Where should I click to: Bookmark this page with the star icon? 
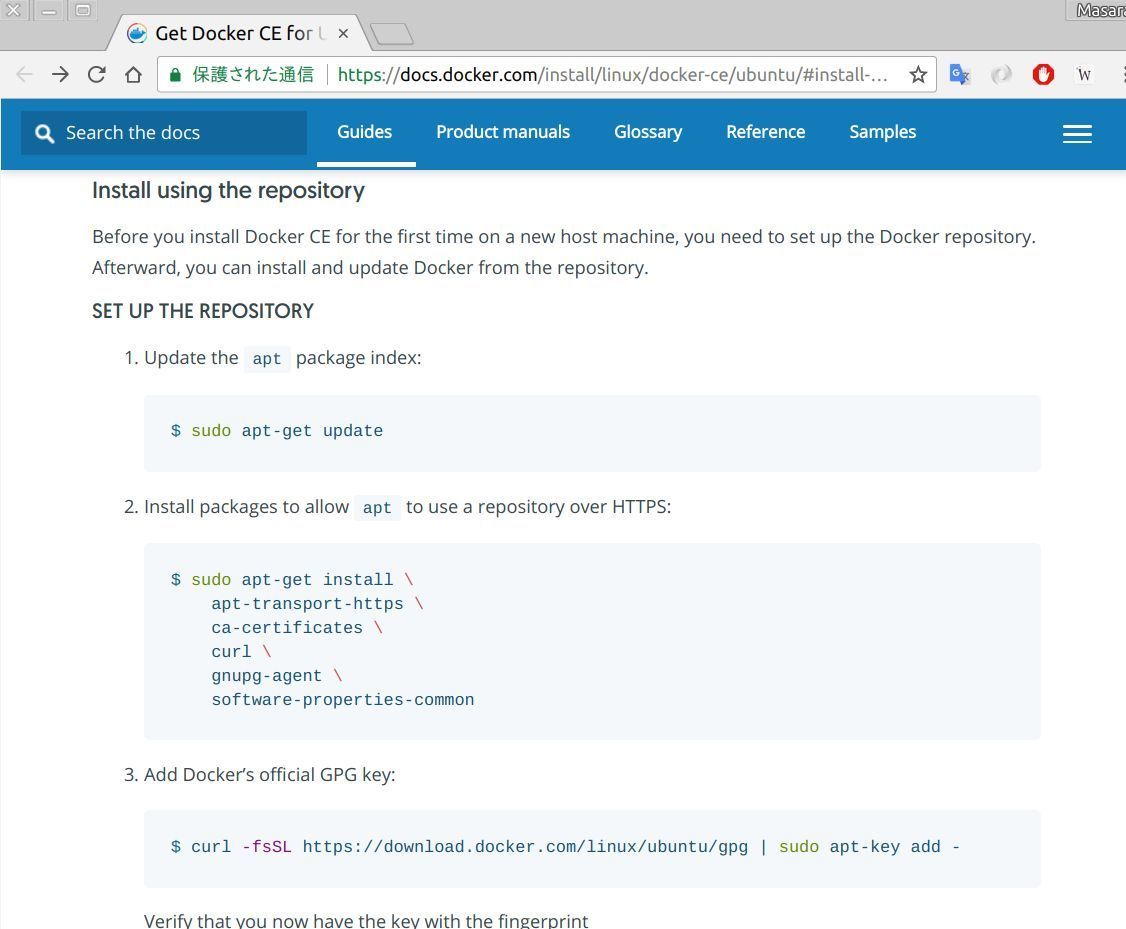tap(918, 75)
